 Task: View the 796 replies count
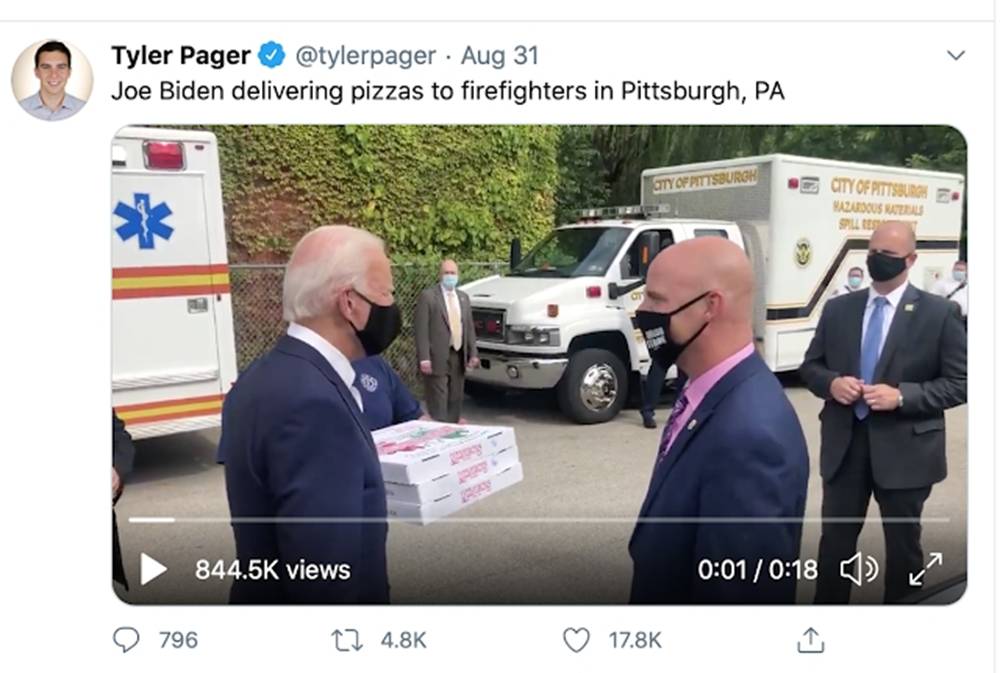[x=178, y=640]
